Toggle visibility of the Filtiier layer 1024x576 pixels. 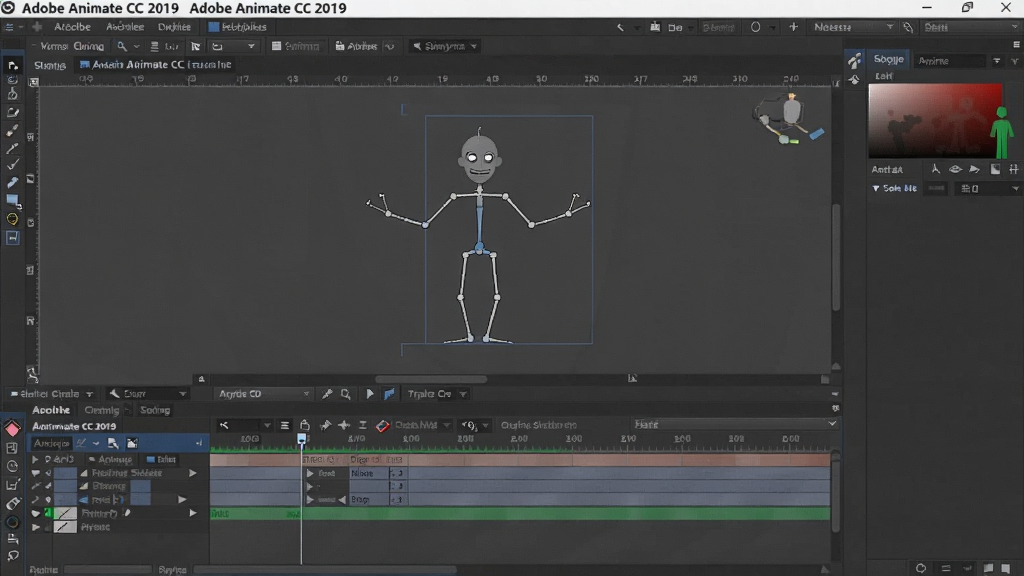[35, 513]
